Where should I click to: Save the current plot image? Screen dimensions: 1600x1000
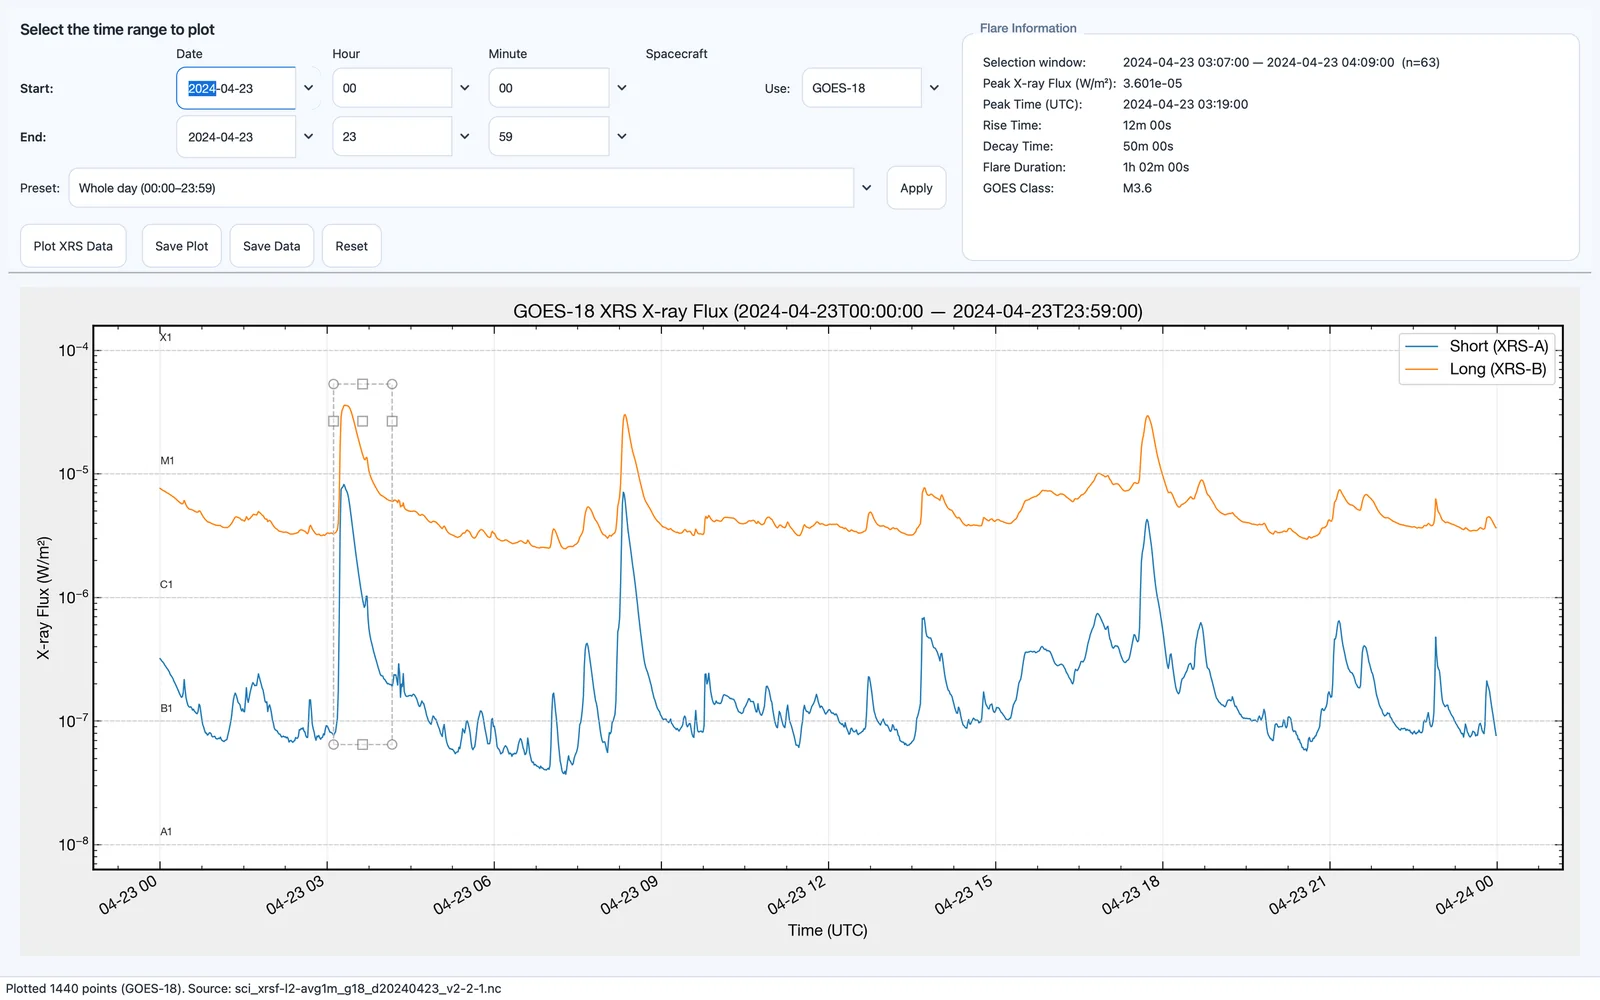(182, 246)
